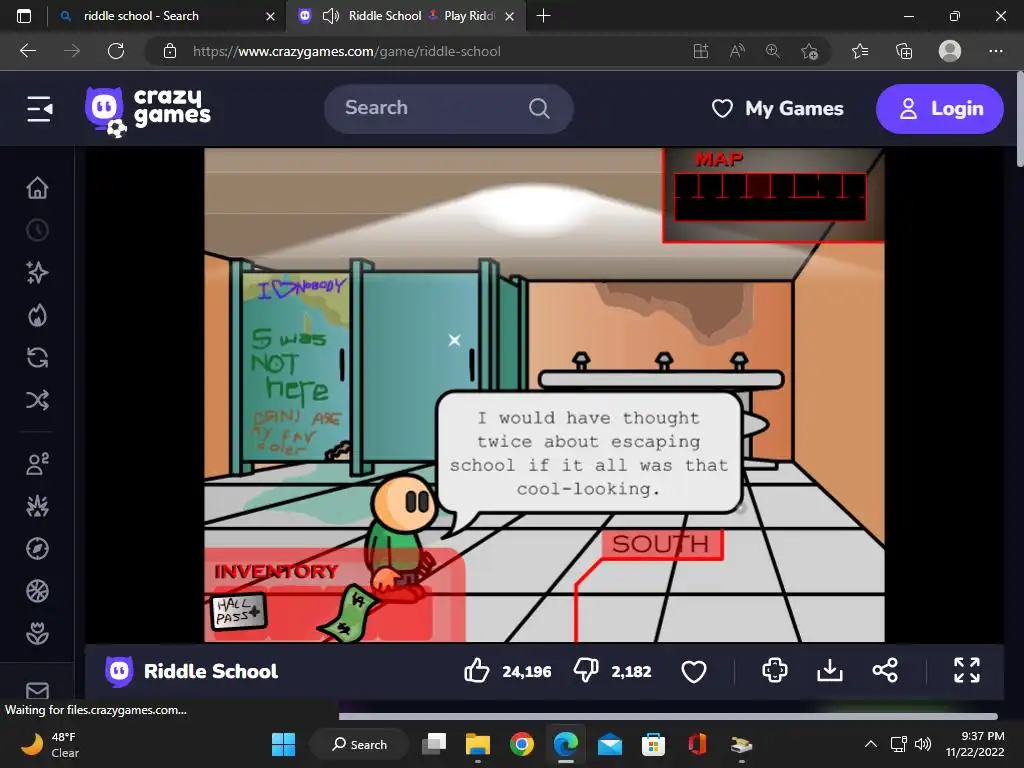Click the address bar URL
The width and height of the screenshot is (1024, 768).
347,51
